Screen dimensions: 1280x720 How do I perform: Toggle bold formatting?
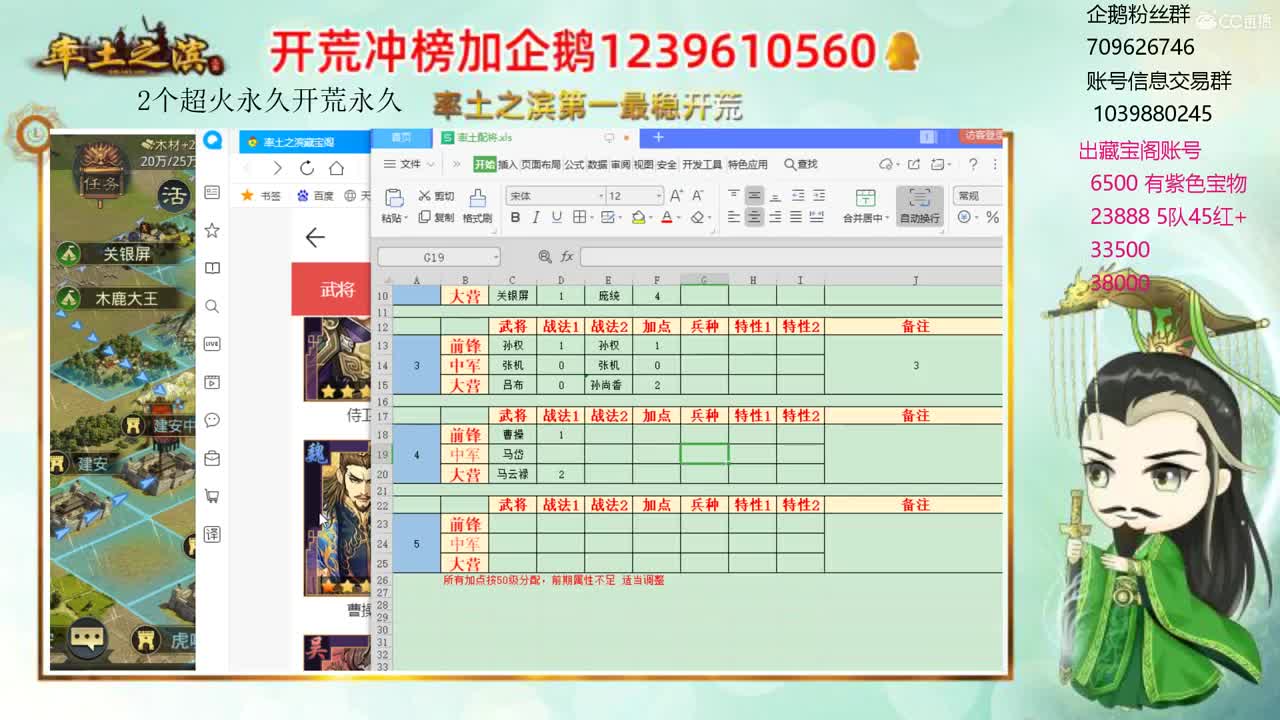coord(515,217)
